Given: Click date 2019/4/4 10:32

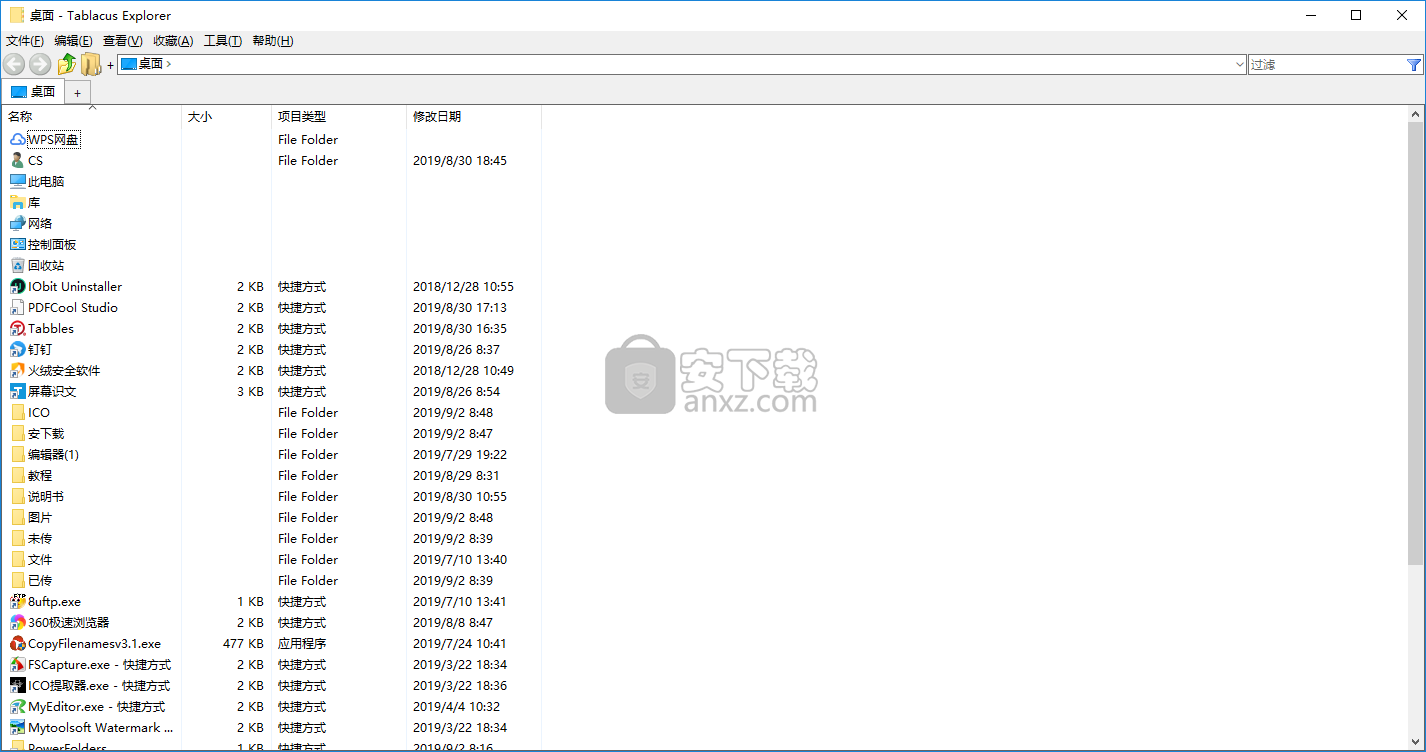Looking at the screenshot, I should coord(456,706).
